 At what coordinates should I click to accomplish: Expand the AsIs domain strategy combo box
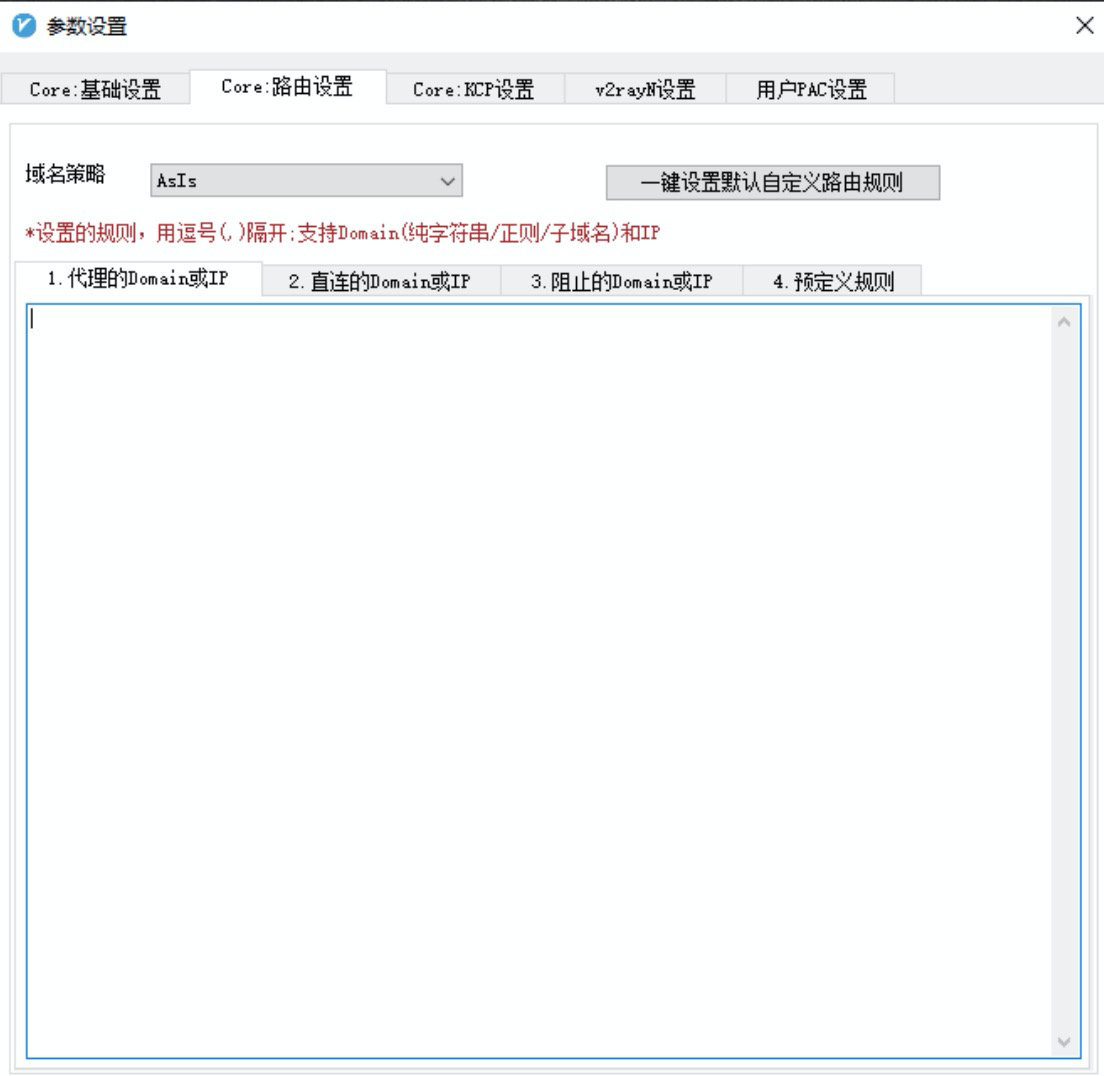[x=450, y=180]
